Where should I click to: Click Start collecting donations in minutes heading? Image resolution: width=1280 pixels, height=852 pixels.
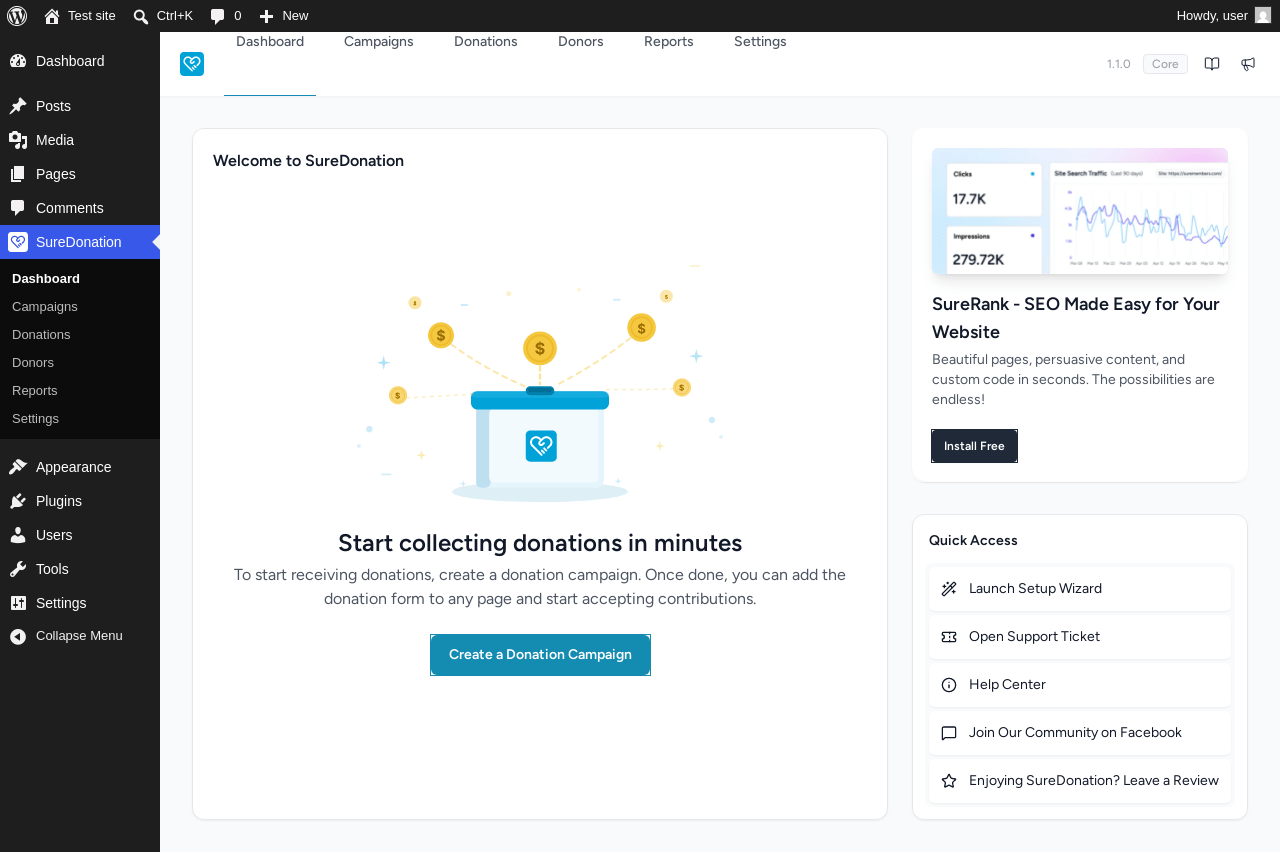click(540, 543)
